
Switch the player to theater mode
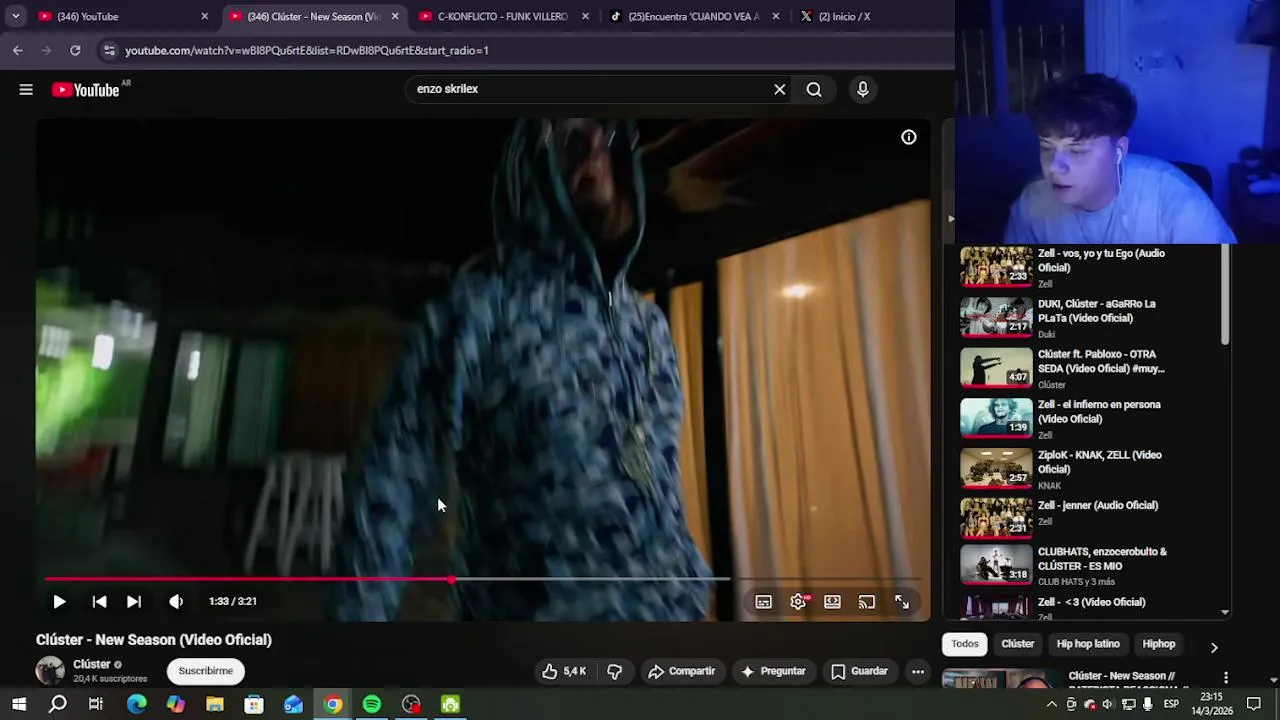coord(832,602)
